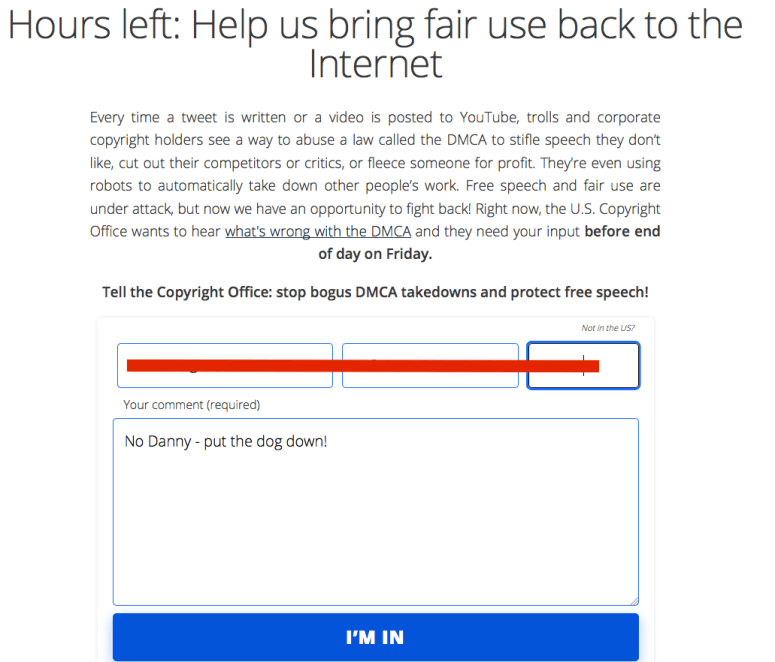The height and width of the screenshot is (662, 775).
Task: Click the word "Internet" in the headline
Action: 375,64
